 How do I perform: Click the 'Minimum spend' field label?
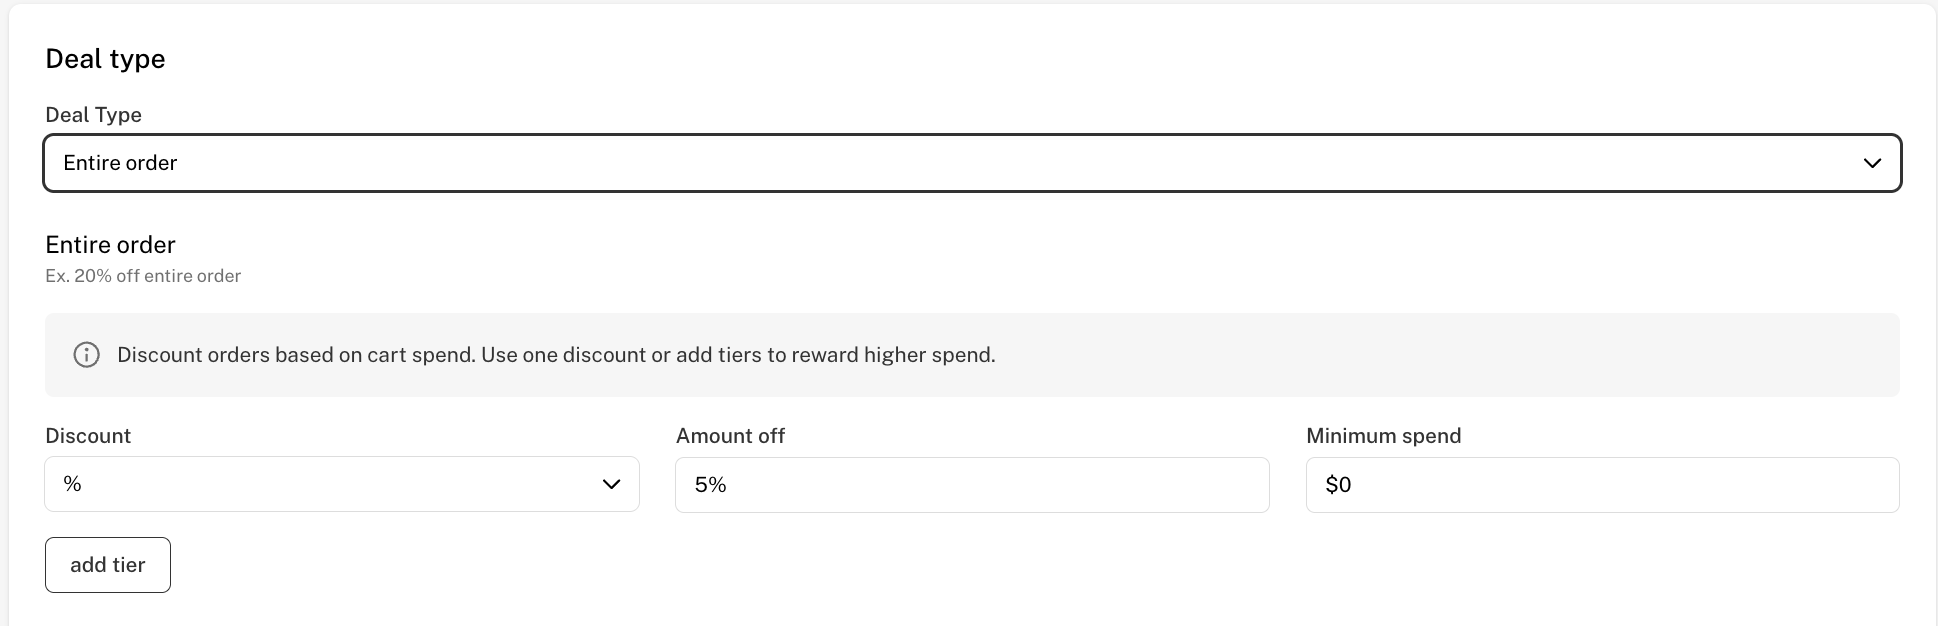(1383, 436)
